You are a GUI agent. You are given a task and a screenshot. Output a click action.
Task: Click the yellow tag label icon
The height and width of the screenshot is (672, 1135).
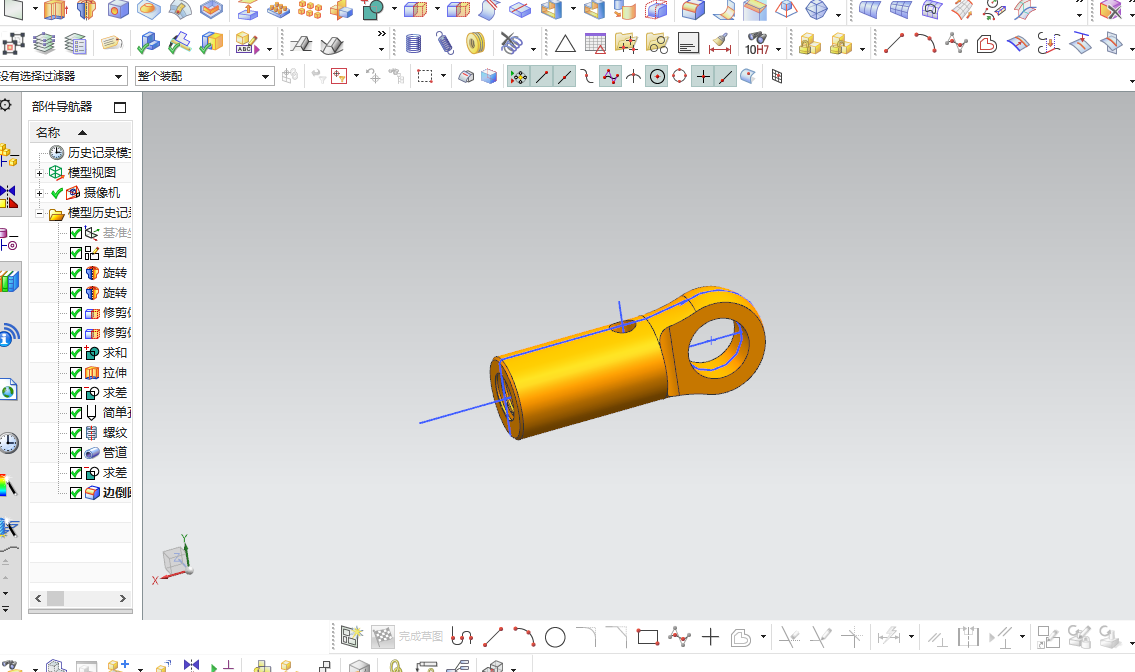[111, 43]
